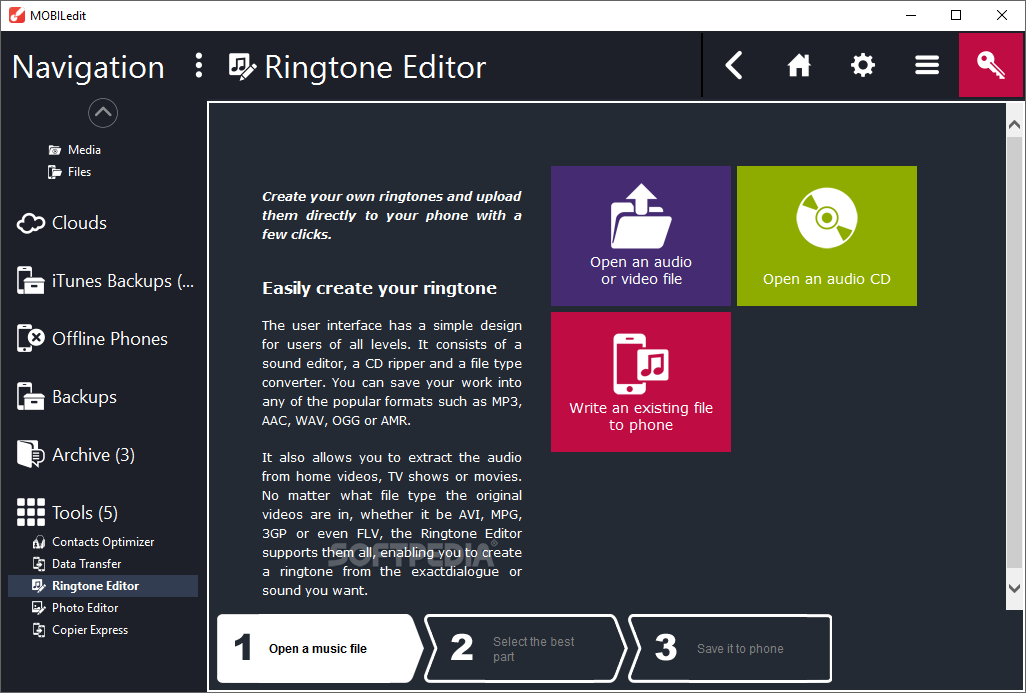Image resolution: width=1026 pixels, height=693 pixels.
Task: Click the back arrow in top toolbar
Action: tap(734, 65)
